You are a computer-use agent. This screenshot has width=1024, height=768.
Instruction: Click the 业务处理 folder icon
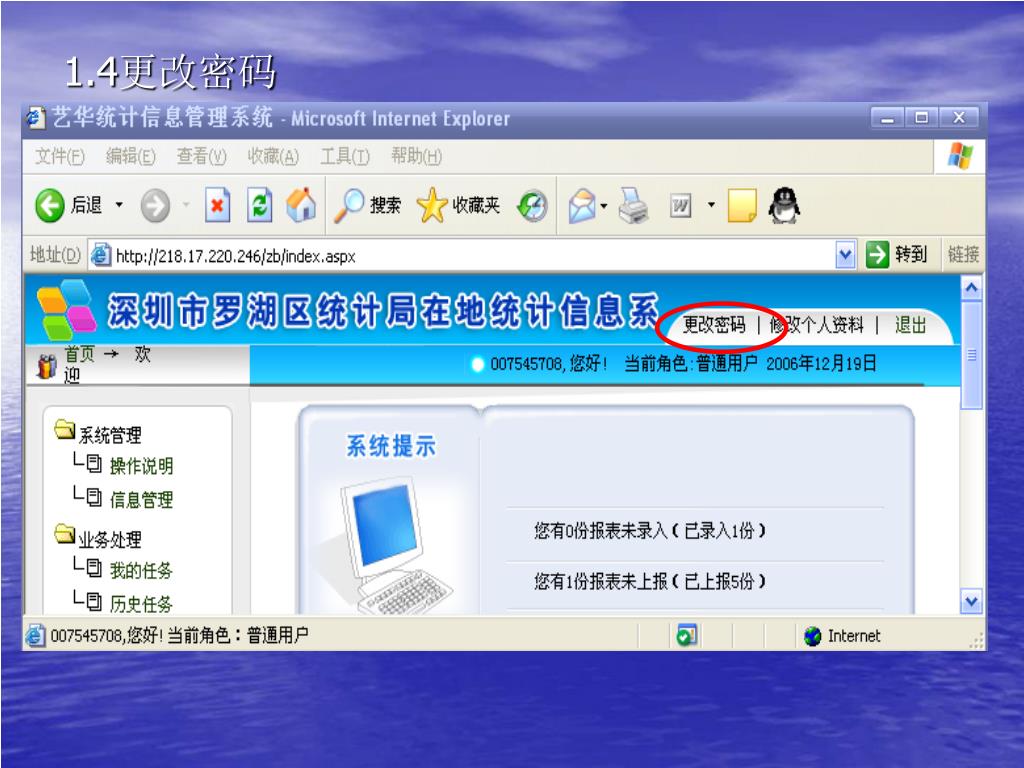tap(65, 534)
